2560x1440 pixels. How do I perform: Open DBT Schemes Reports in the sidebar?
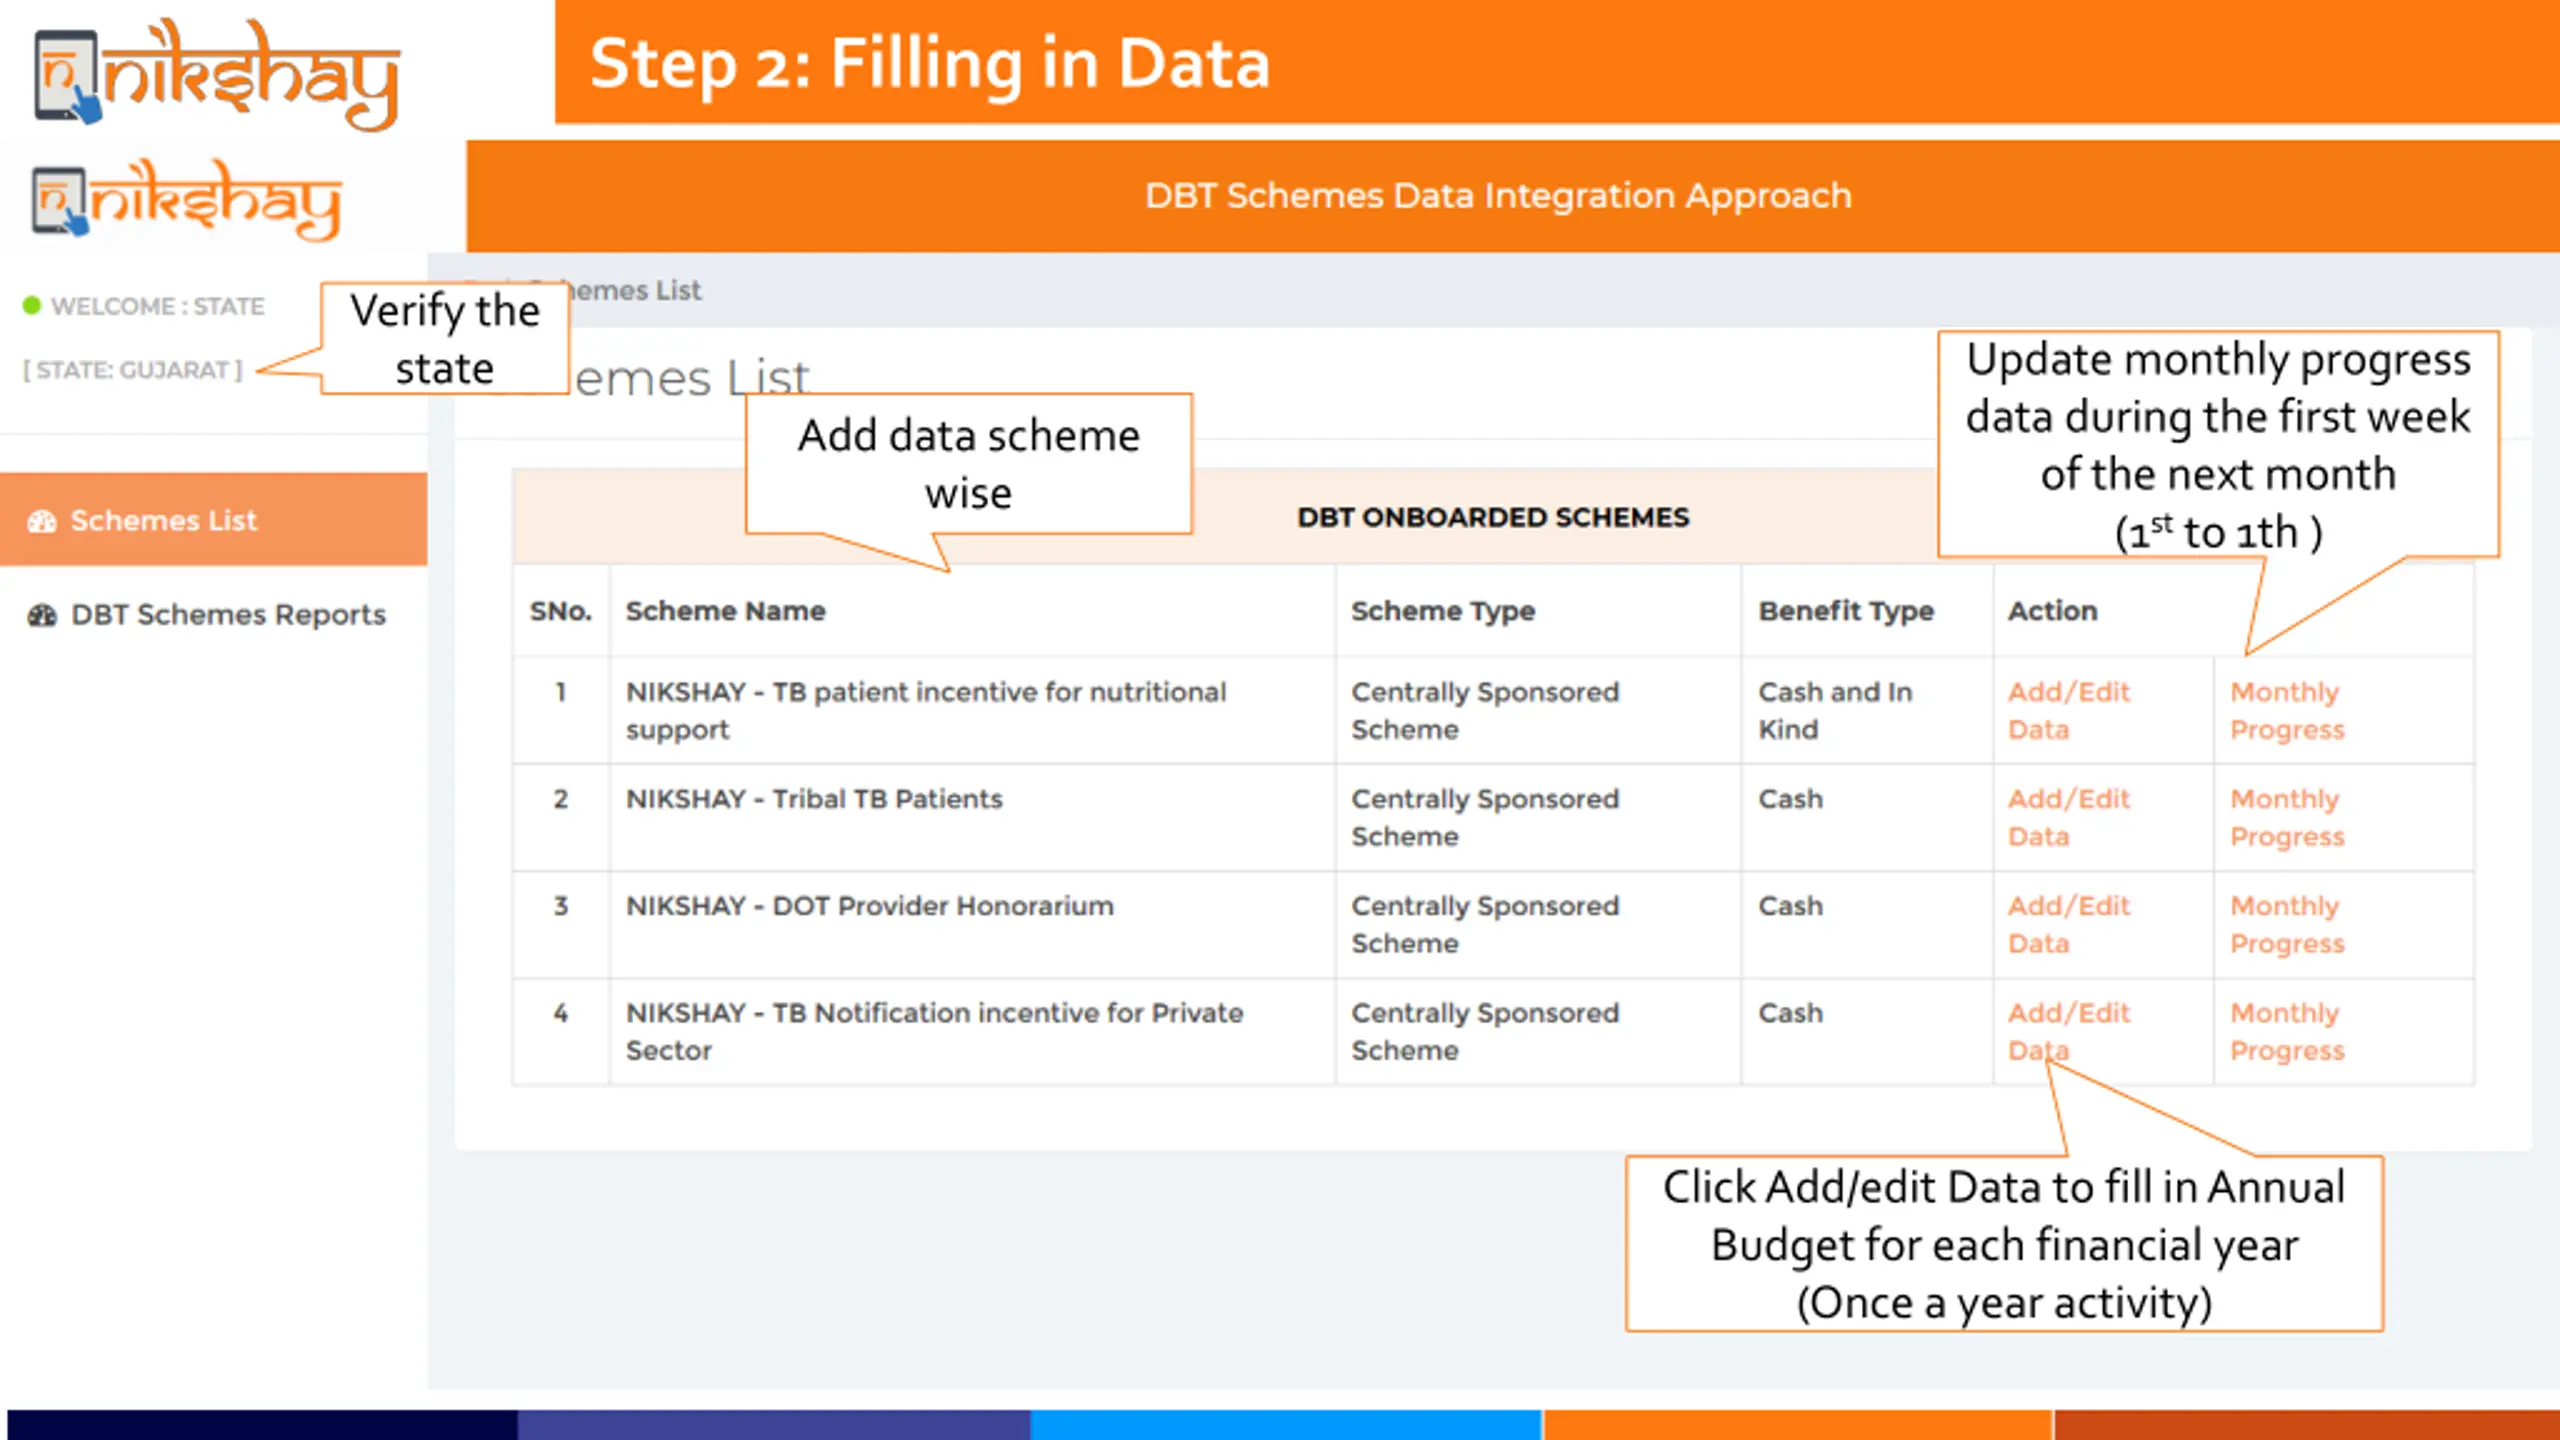pyautogui.click(x=213, y=614)
